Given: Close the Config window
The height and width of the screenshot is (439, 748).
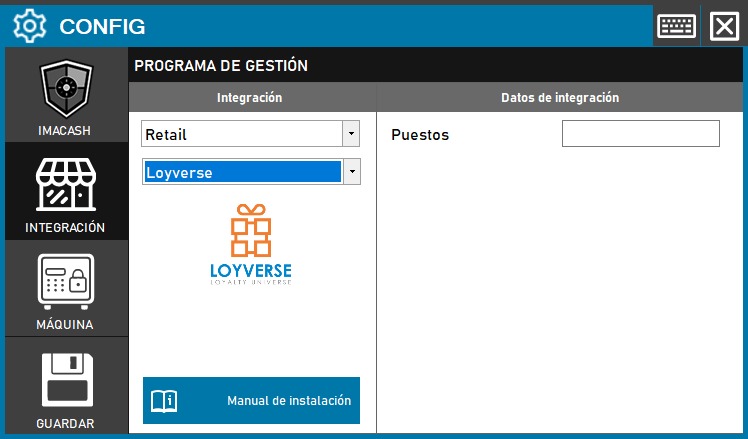Looking at the screenshot, I should pyautogui.click(x=723, y=26).
